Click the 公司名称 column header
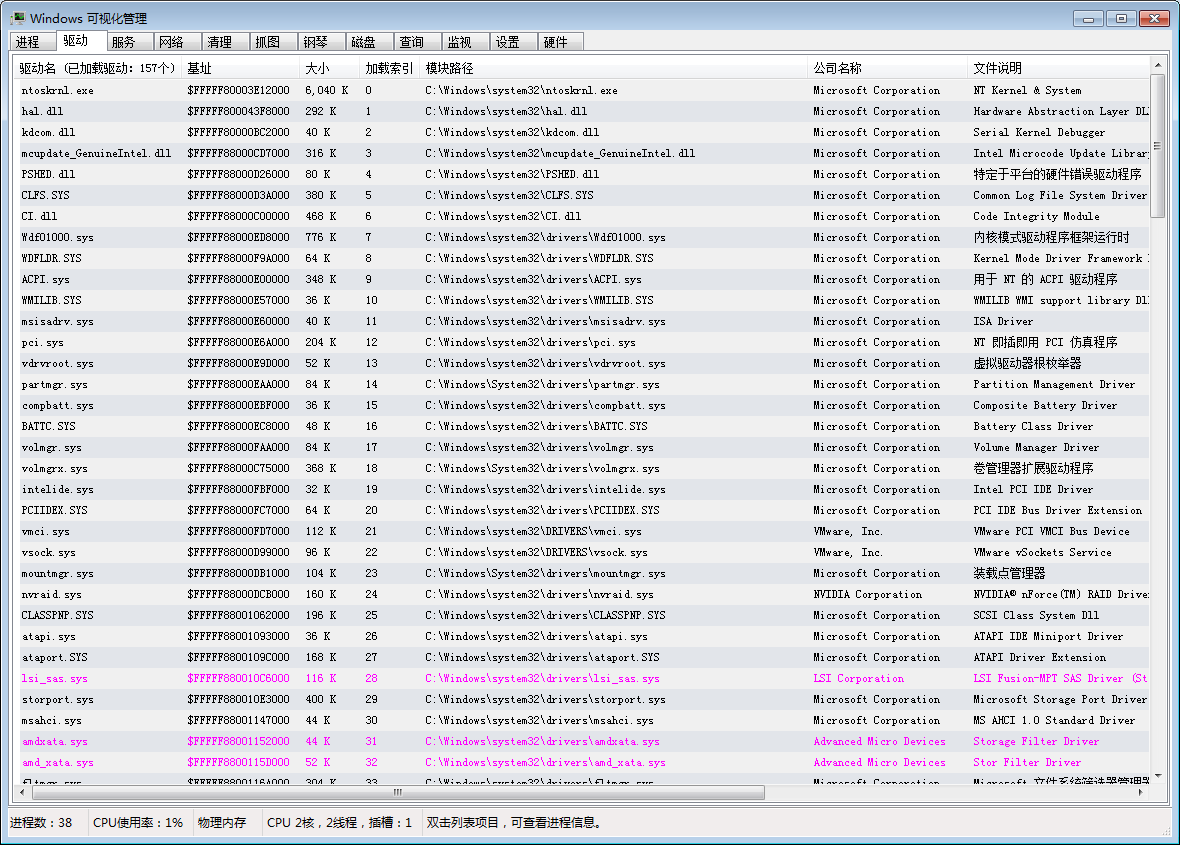The width and height of the screenshot is (1180, 845). pos(886,68)
